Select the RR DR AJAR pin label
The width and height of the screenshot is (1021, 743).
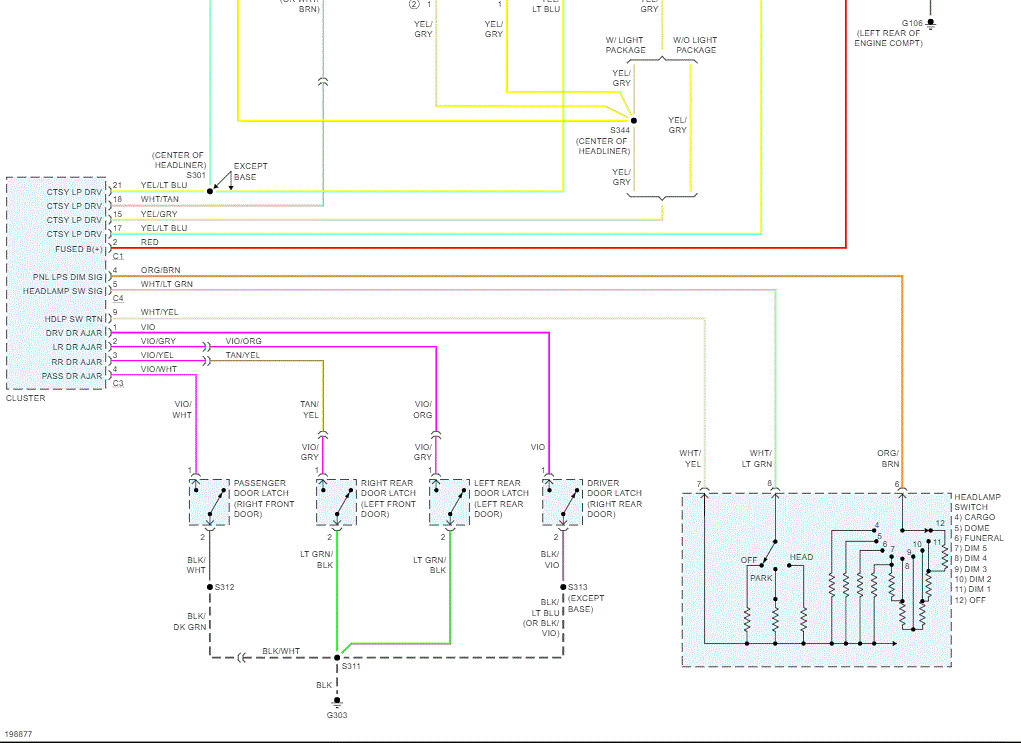click(x=76, y=362)
